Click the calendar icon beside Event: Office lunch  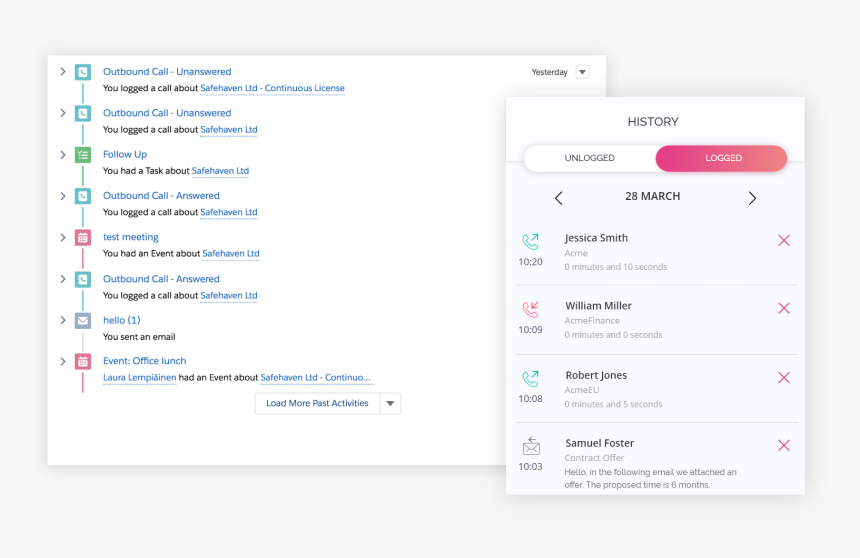83,362
